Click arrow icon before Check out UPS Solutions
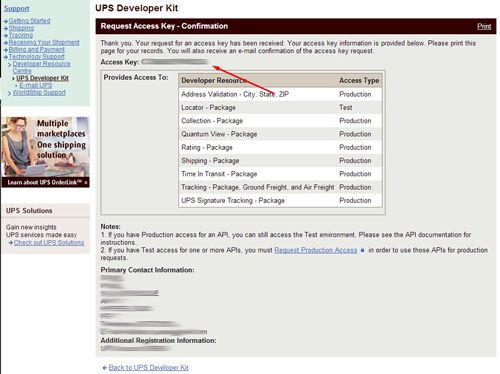Viewport: 500px width, 374px height. [x=11, y=243]
